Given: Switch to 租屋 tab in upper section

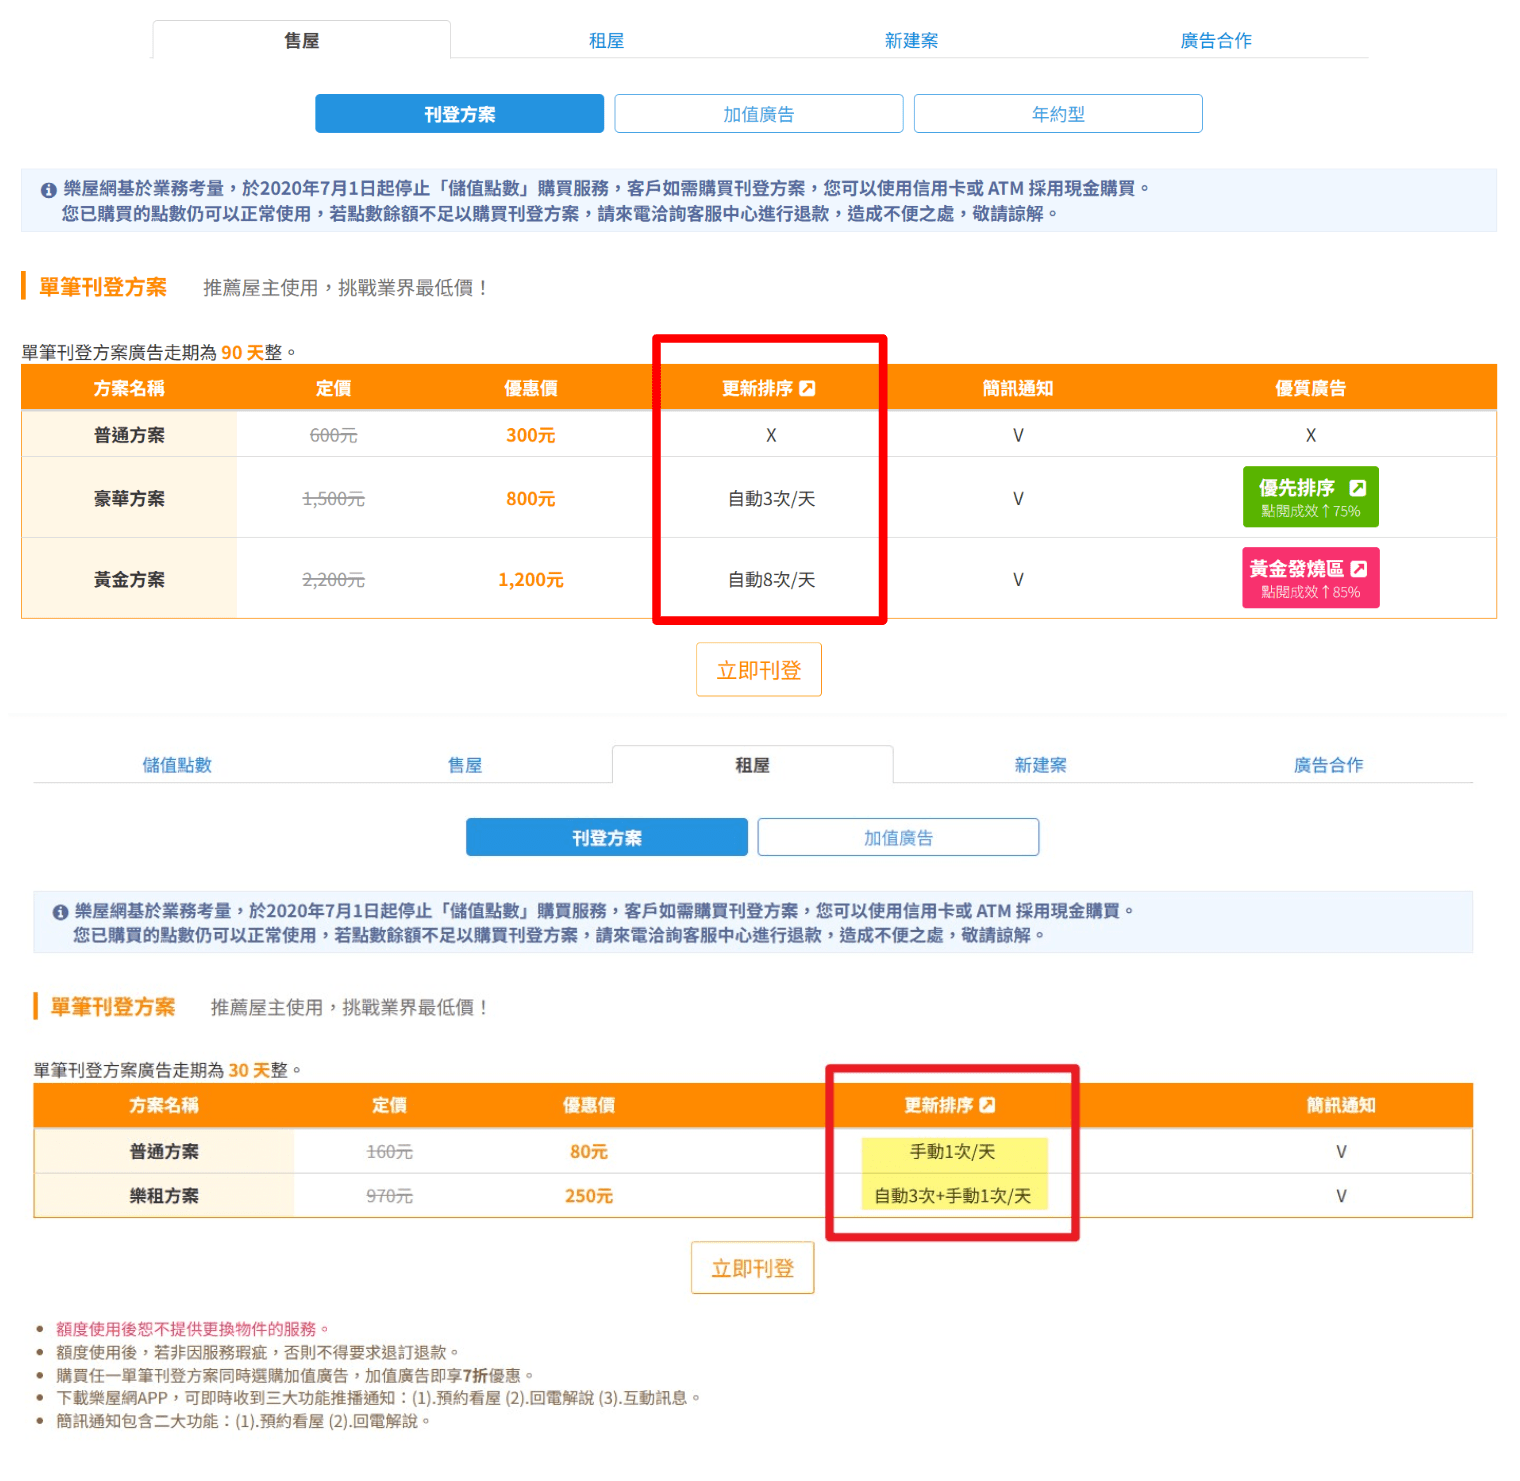Looking at the screenshot, I should pos(606,40).
